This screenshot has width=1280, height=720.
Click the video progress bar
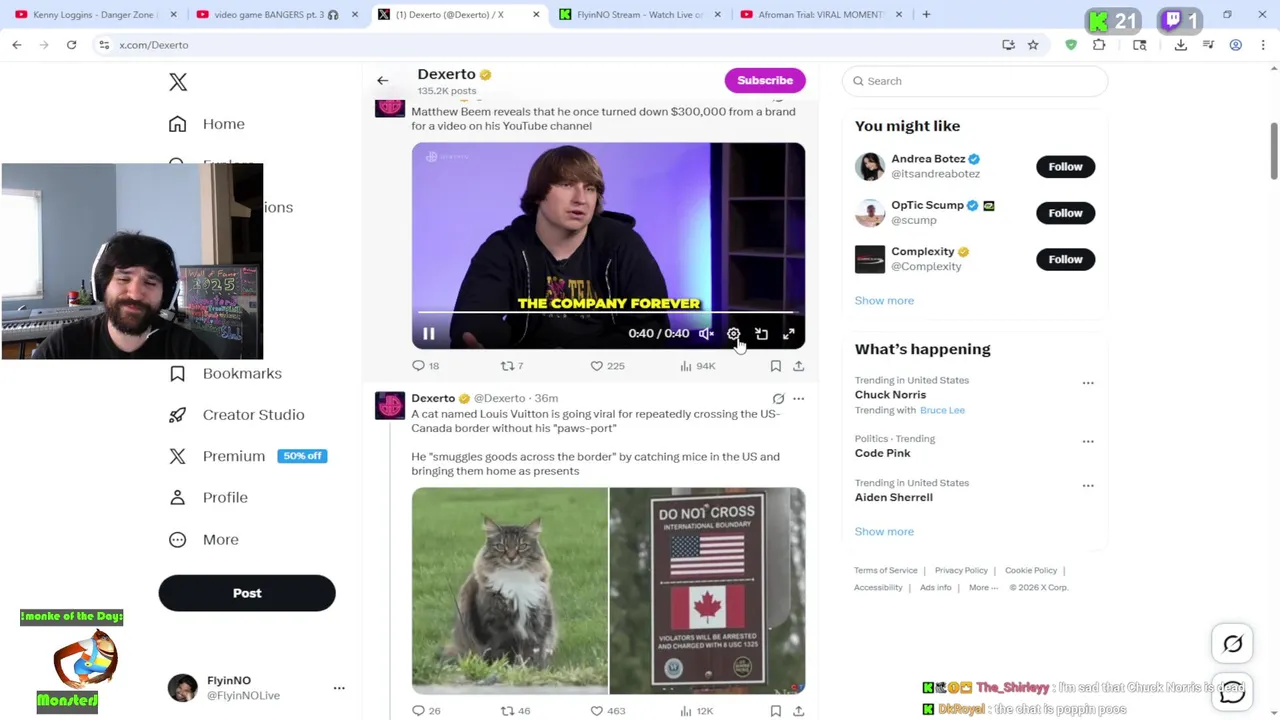(x=608, y=313)
